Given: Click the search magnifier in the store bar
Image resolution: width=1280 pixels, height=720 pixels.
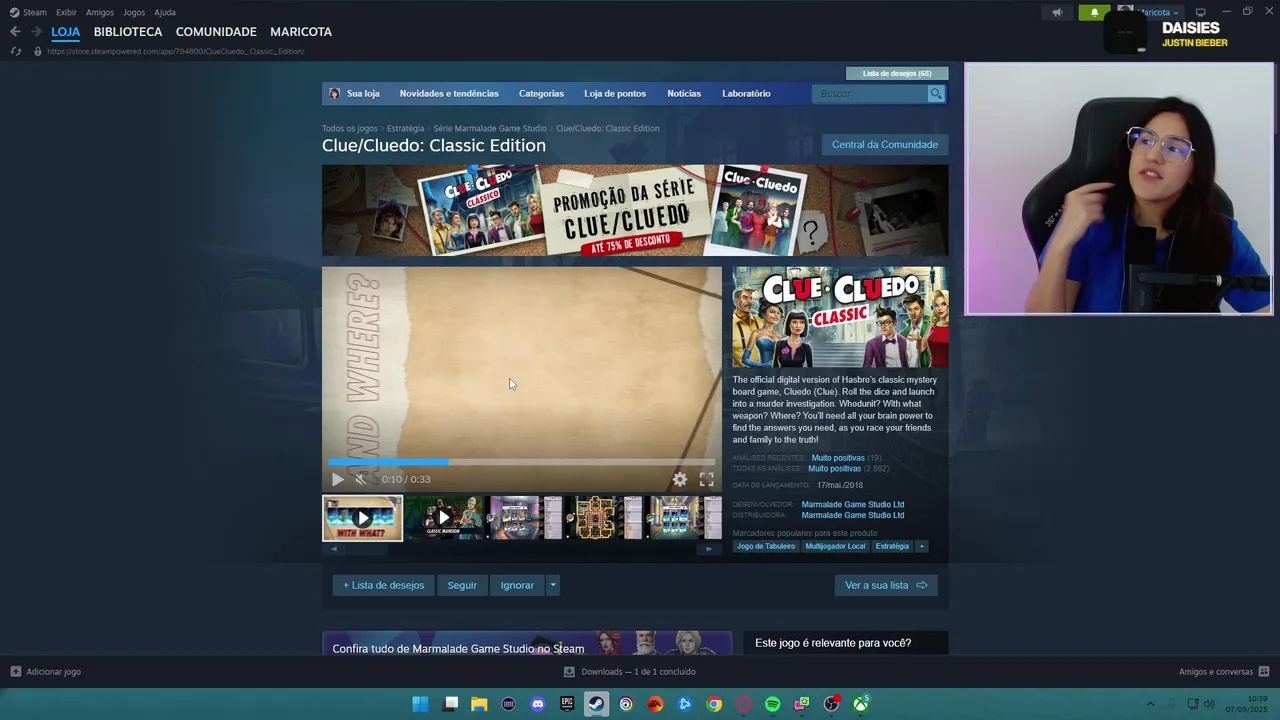Looking at the screenshot, I should (x=936, y=93).
